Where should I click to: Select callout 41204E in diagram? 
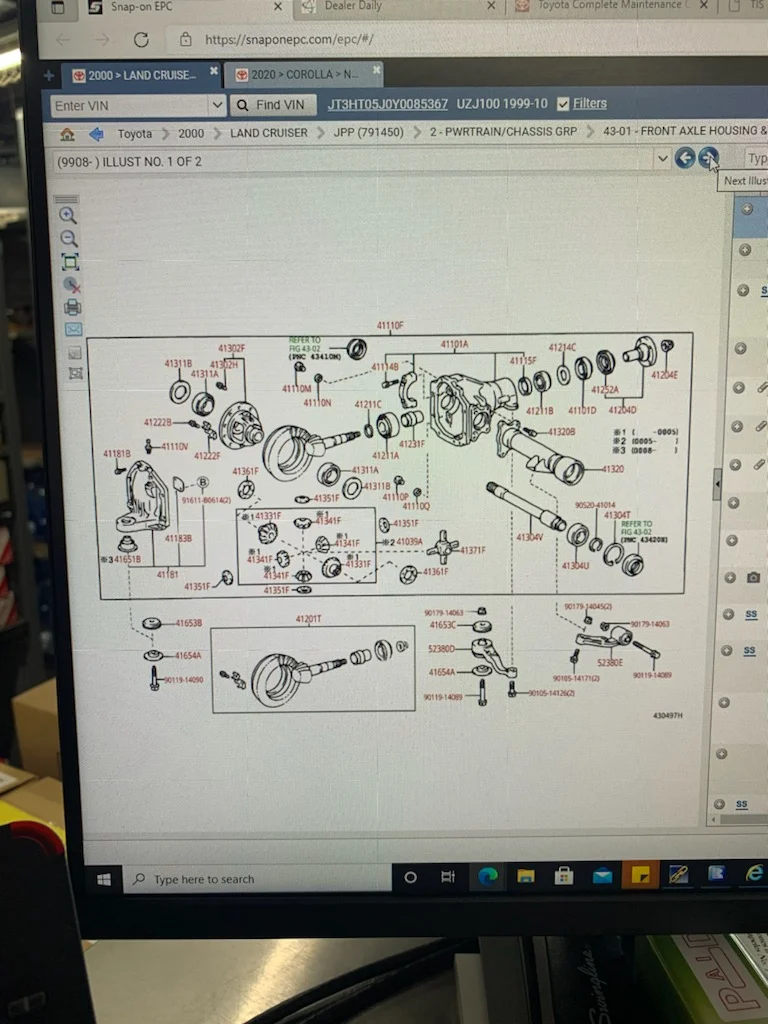664,375
